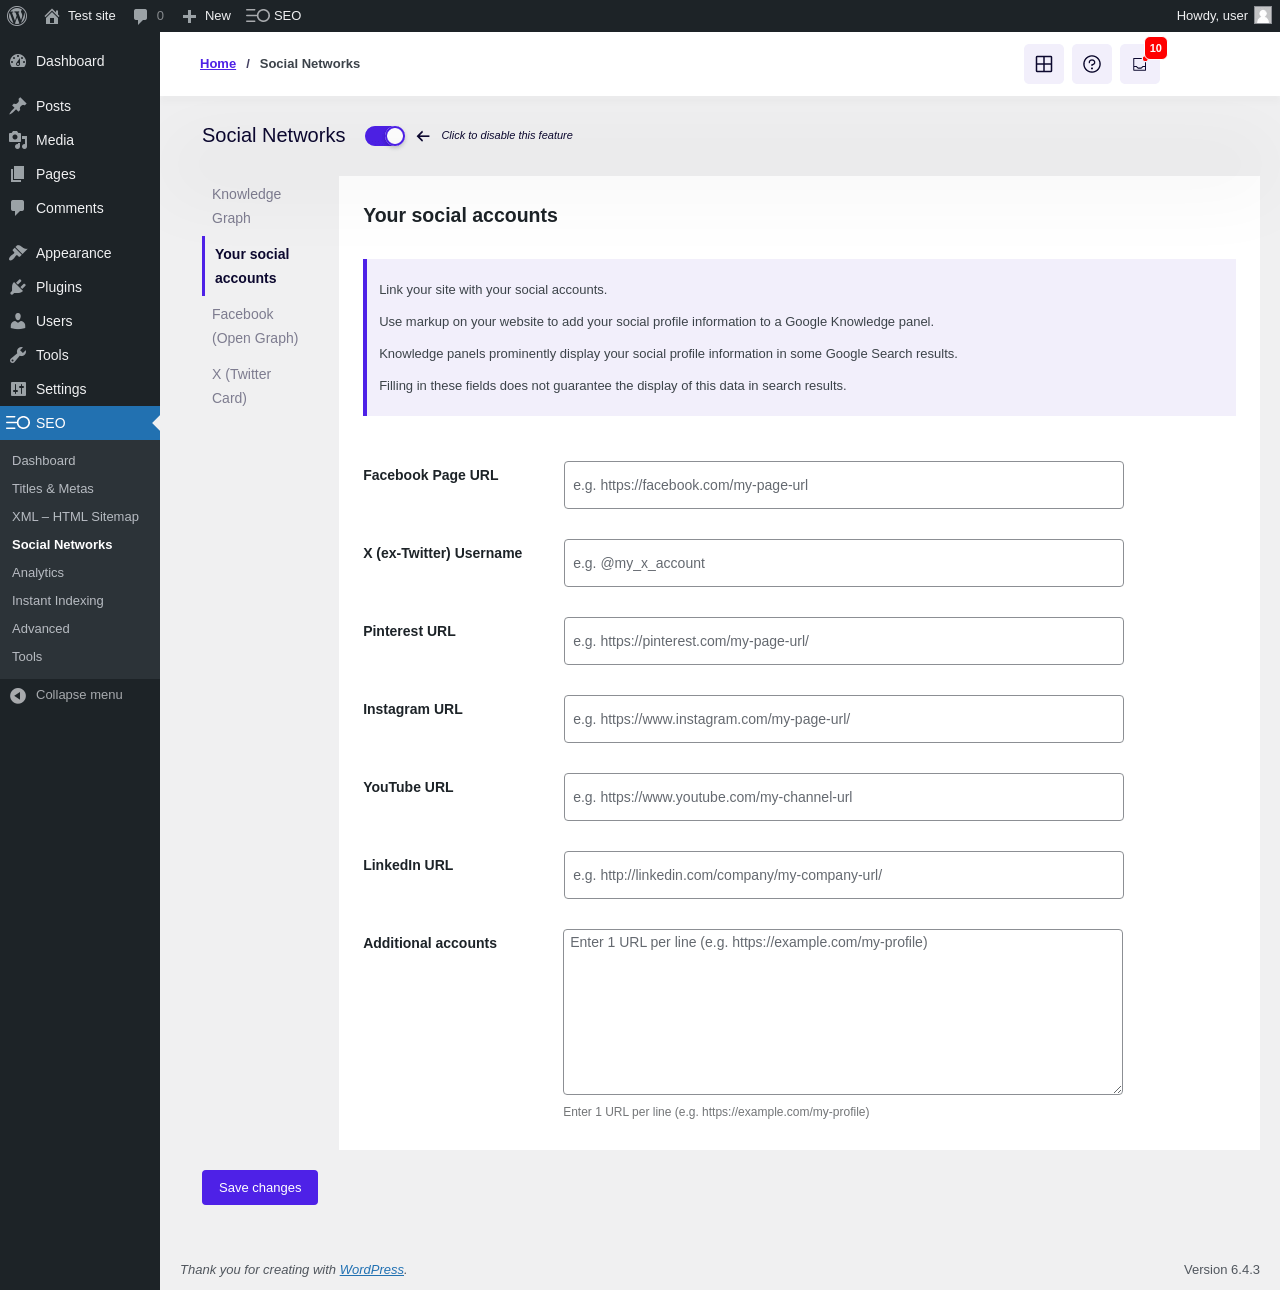This screenshot has height=1290, width=1280.
Task: Open Titles & Metas SEO submenu
Action: coord(53,489)
